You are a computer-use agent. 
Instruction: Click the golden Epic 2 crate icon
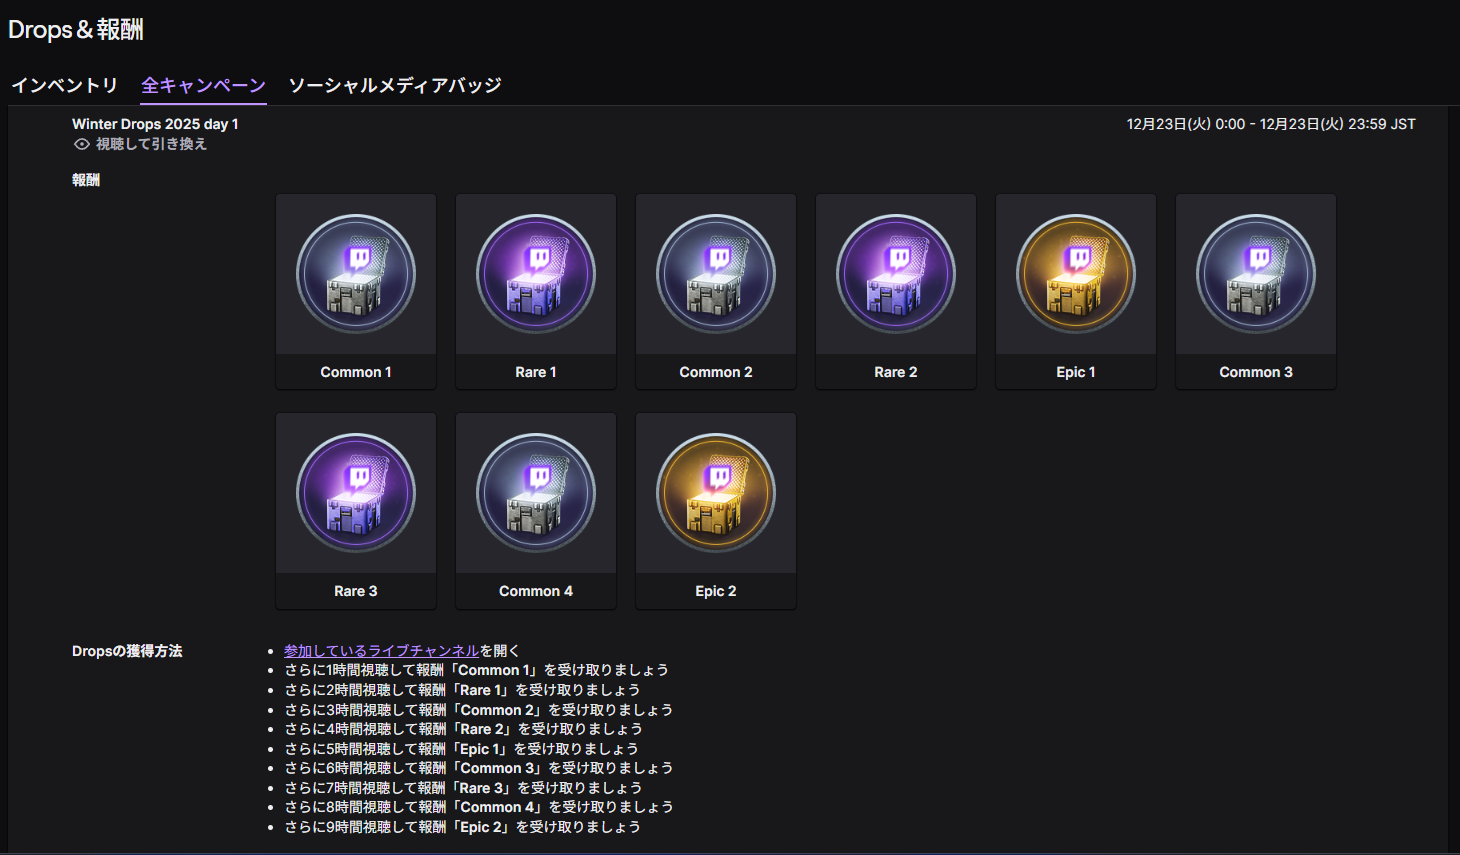pyautogui.click(x=716, y=493)
